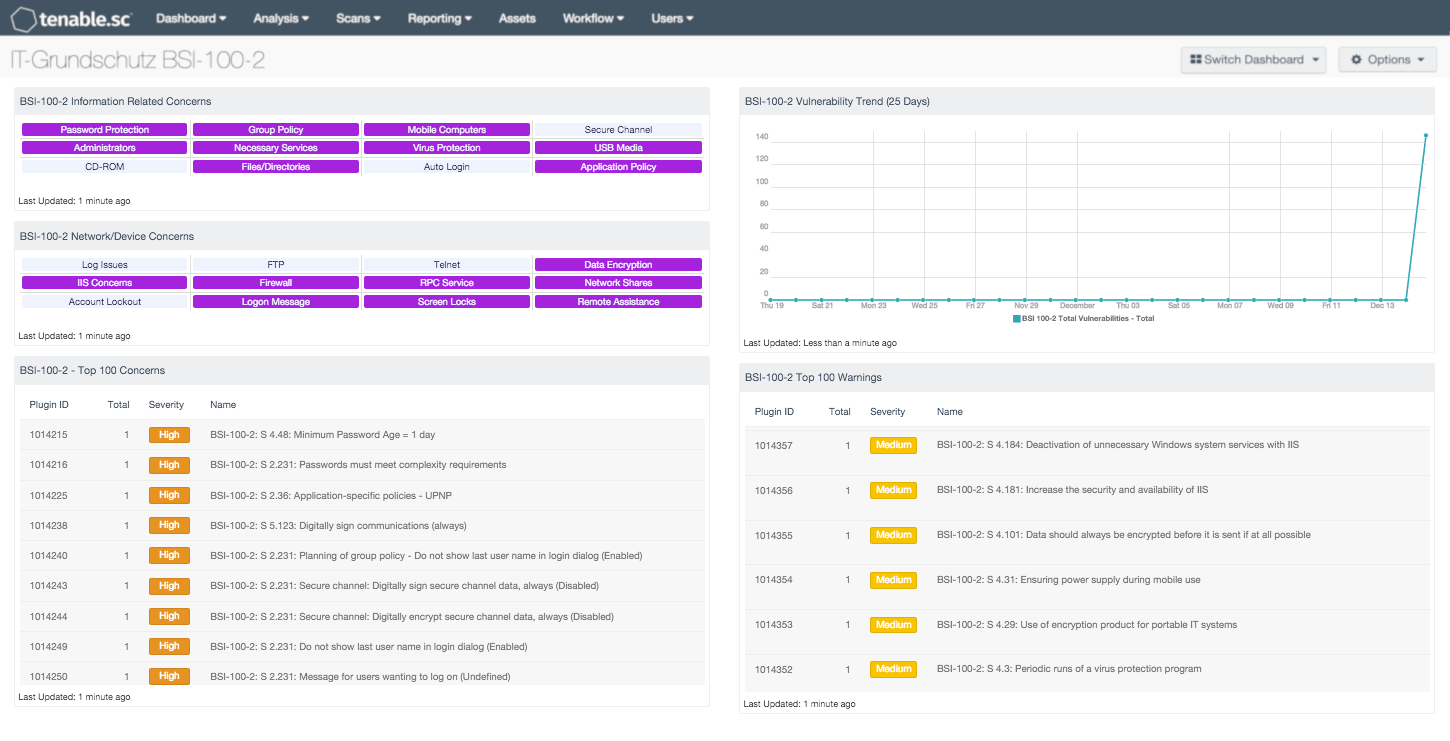Screen dimensions: 1450x741
Task: Expand the Reporting menu
Action: pyautogui.click(x=440, y=18)
